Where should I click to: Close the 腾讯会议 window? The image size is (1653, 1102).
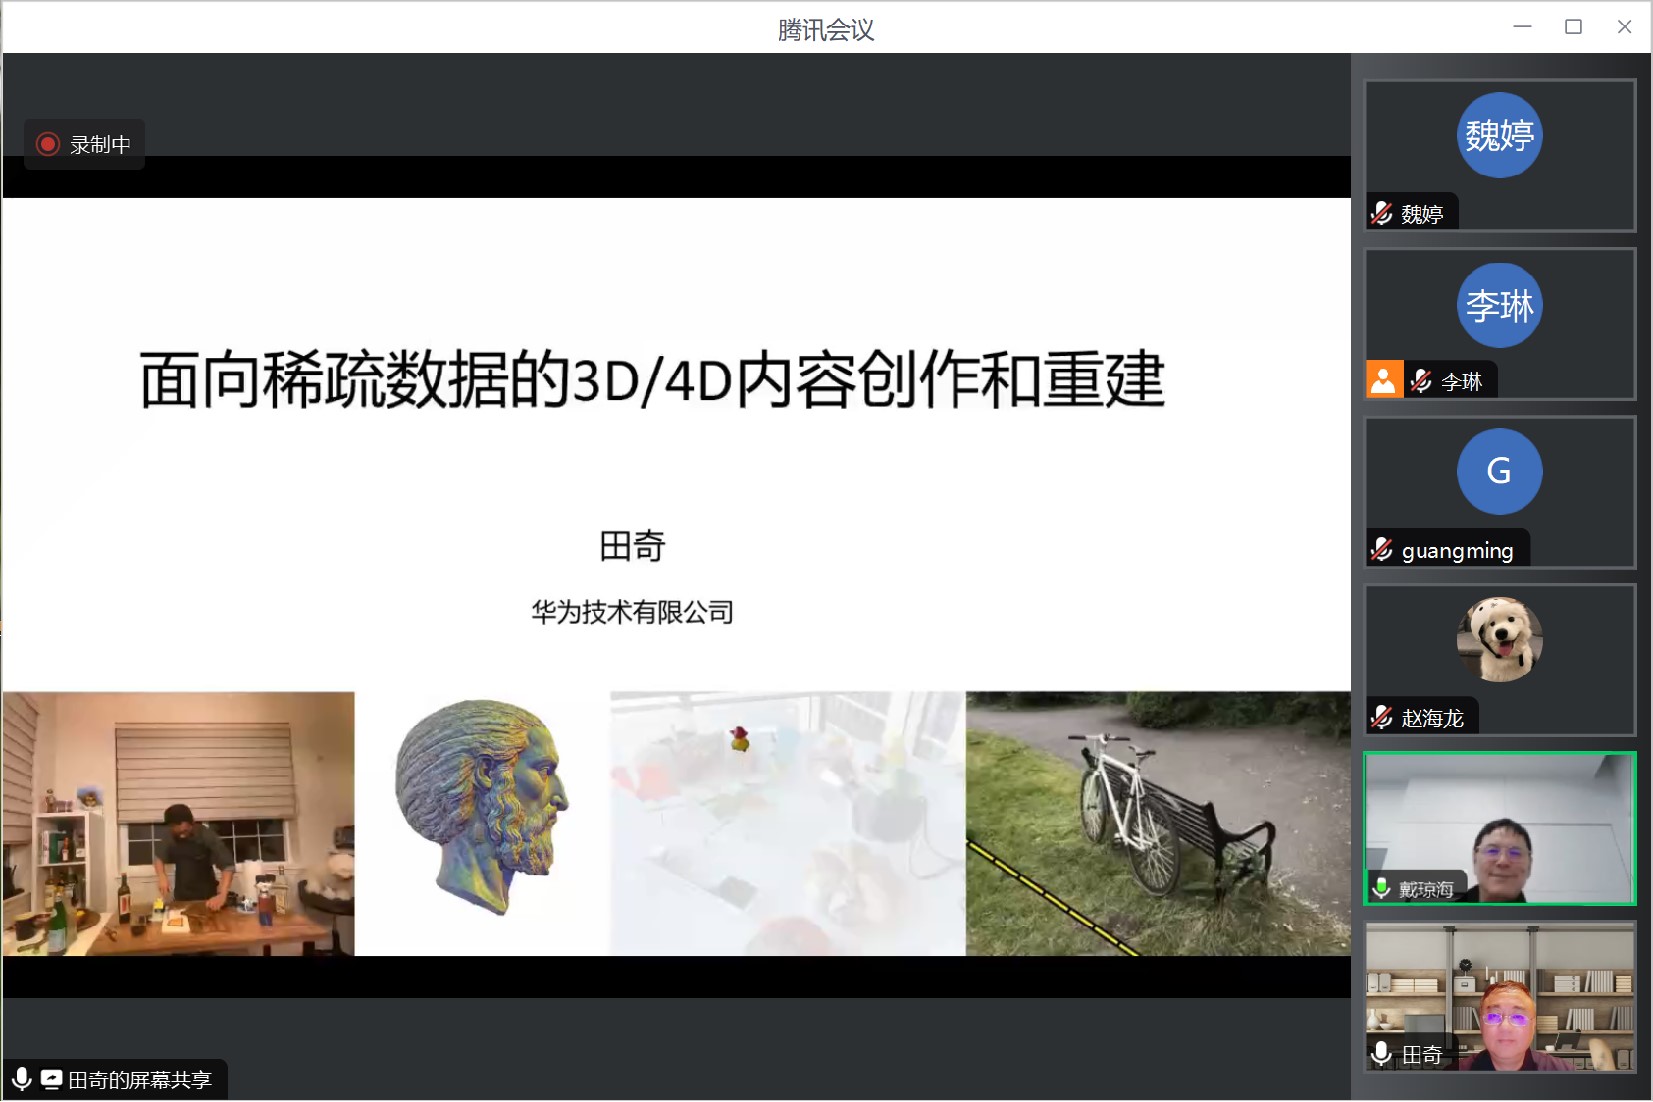(1624, 27)
